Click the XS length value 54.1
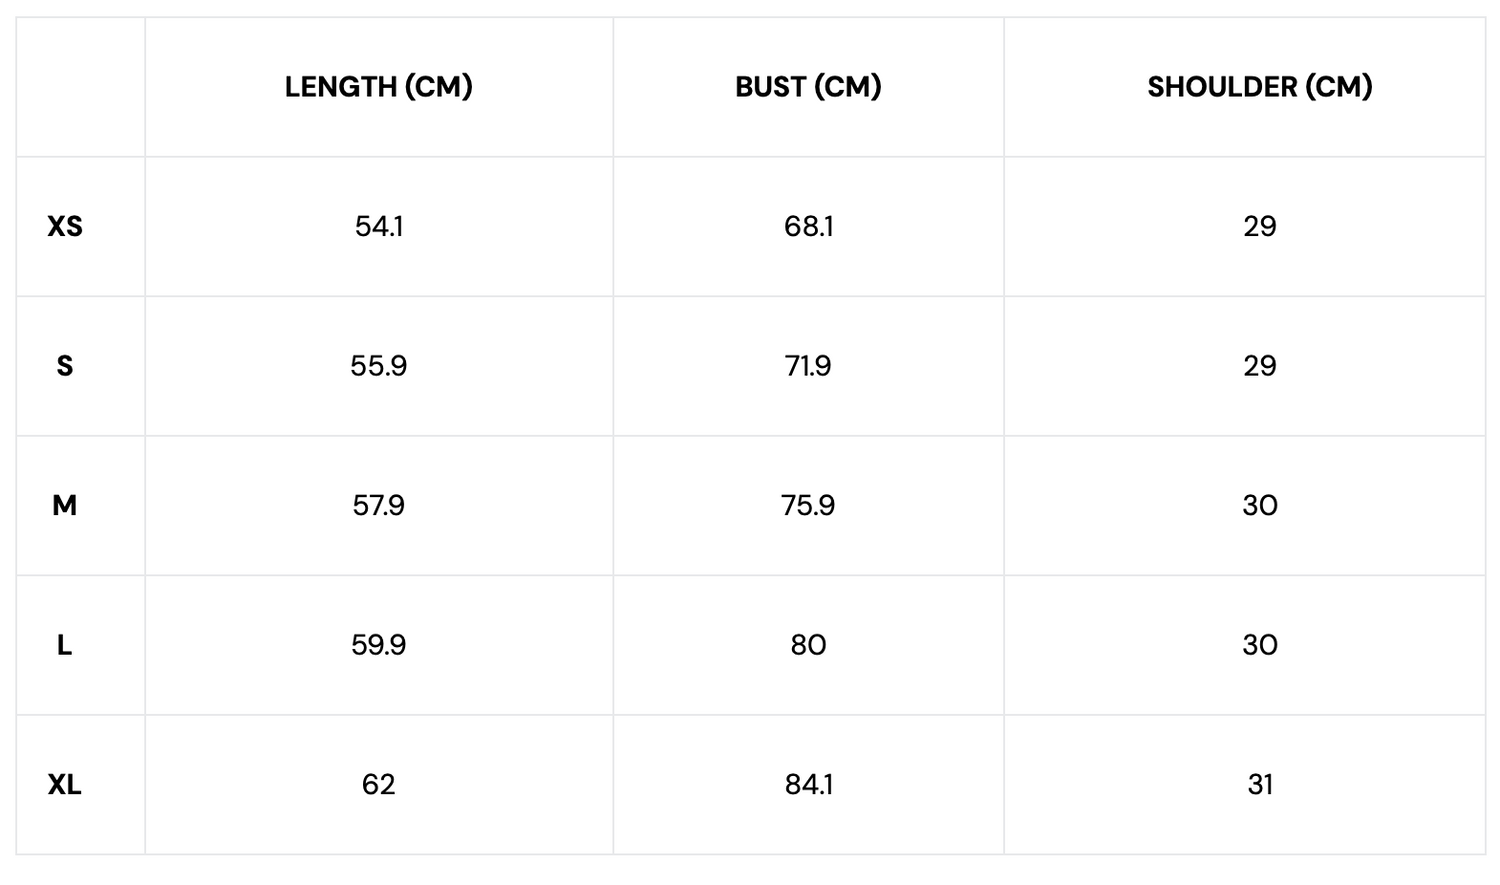 pyautogui.click(x=378, y=226)
